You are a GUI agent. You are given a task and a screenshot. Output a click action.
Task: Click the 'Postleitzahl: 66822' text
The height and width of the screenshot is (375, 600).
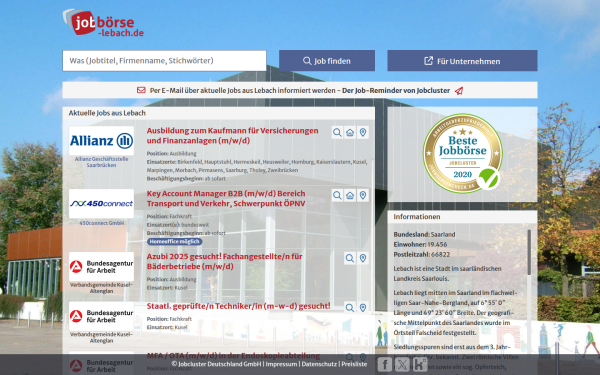[422, 254]
